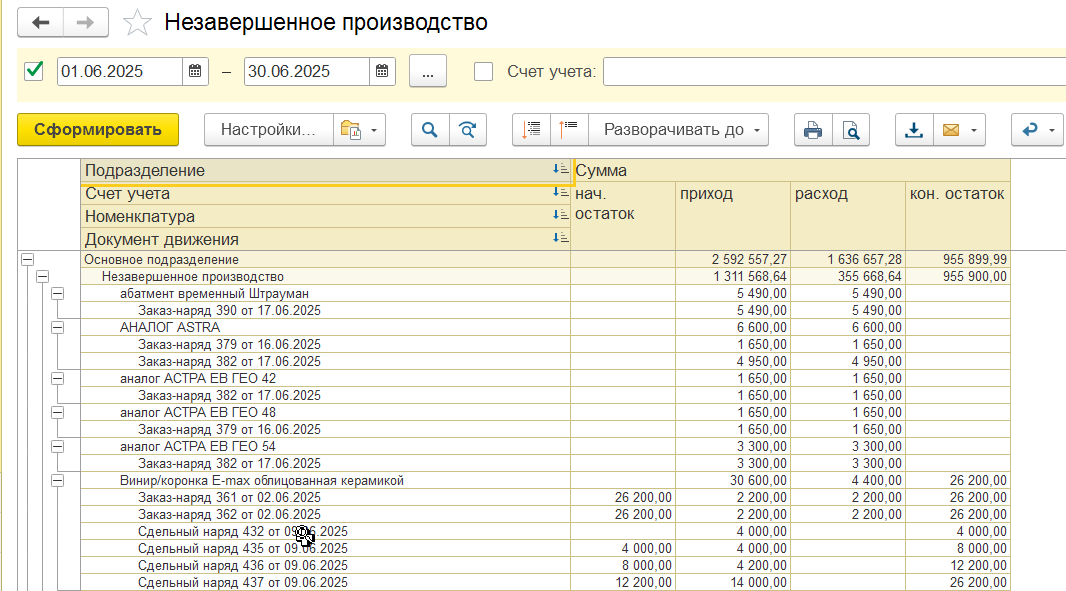Open calendar for start date 01.06.2025
Screen dimensions: 1066x591
pyautogui.click(x=195, y=71)
